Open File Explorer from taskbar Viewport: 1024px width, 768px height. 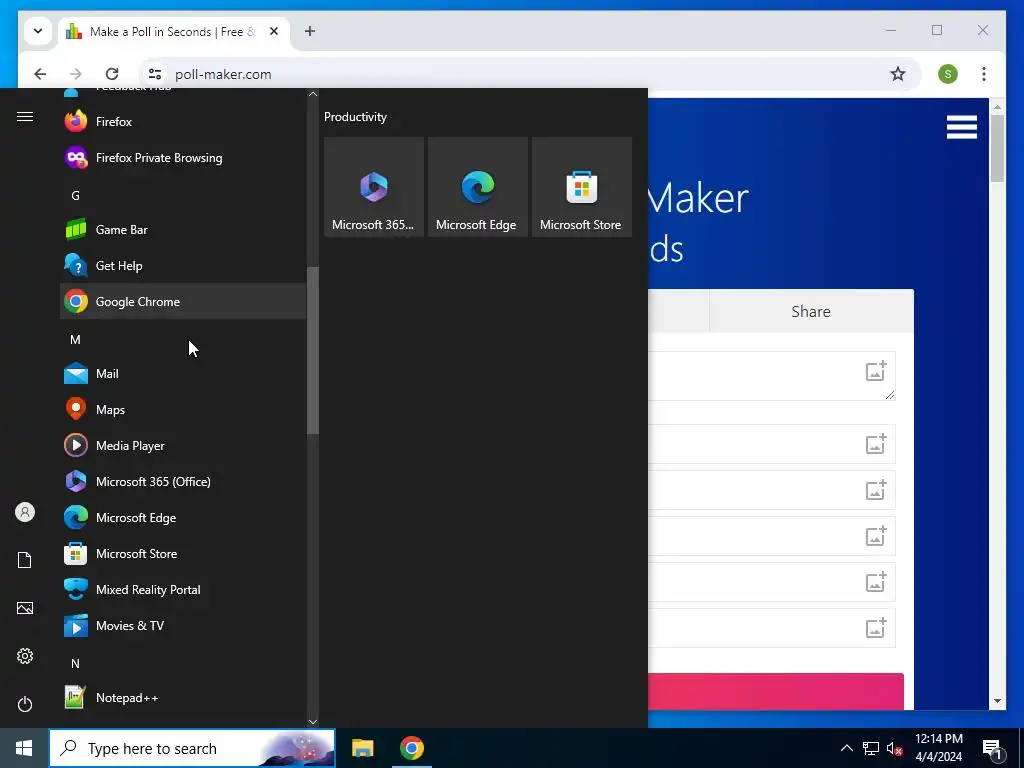(362, 748)
